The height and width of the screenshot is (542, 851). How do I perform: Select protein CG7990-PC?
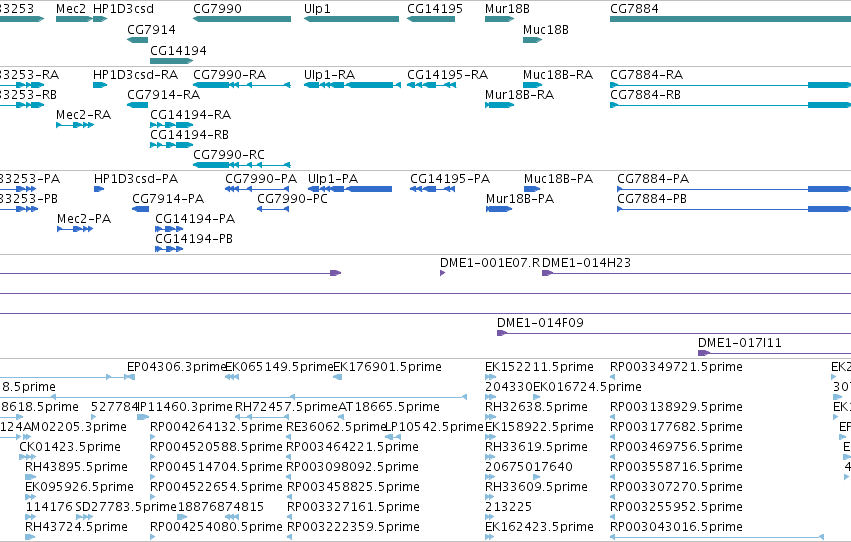coord(273,209)
